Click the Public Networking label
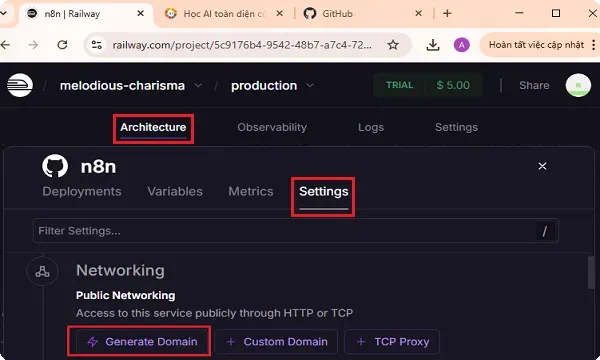 click(x=126, y=295)
